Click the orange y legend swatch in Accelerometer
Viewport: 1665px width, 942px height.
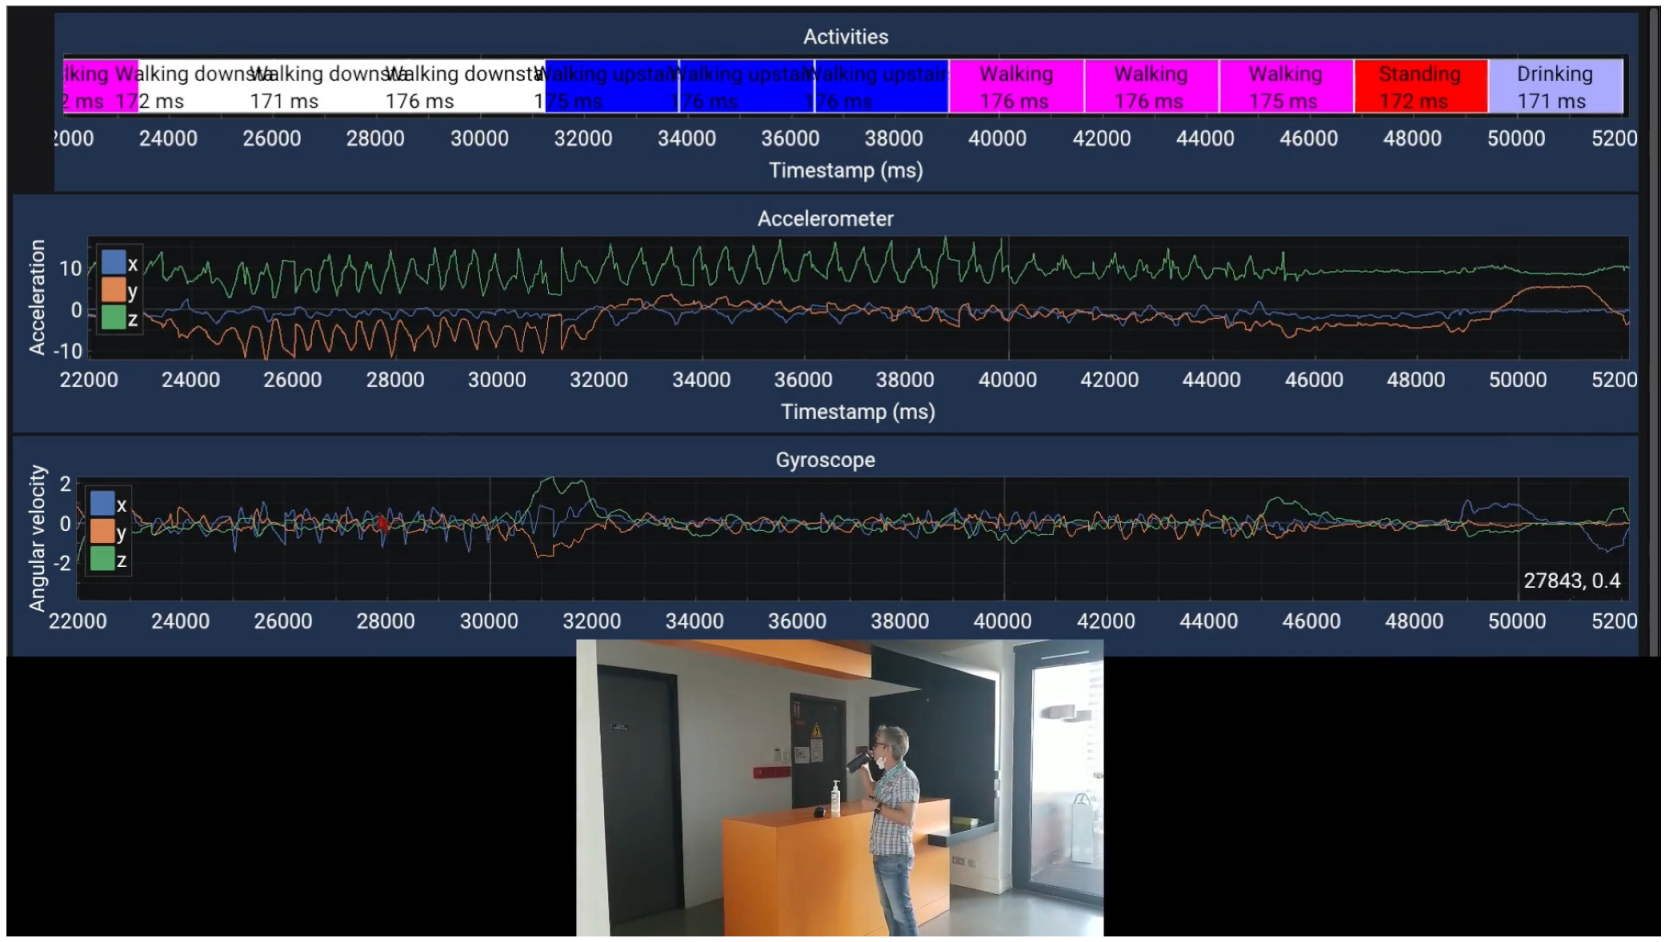coord(113,291)
